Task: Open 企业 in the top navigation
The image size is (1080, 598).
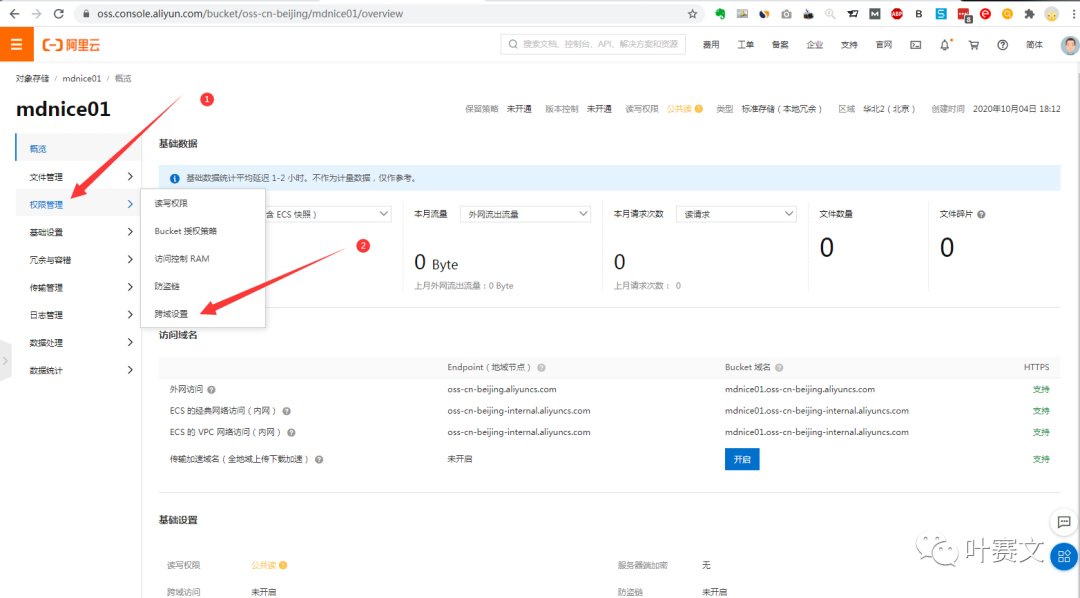Action: coord(814,45)
